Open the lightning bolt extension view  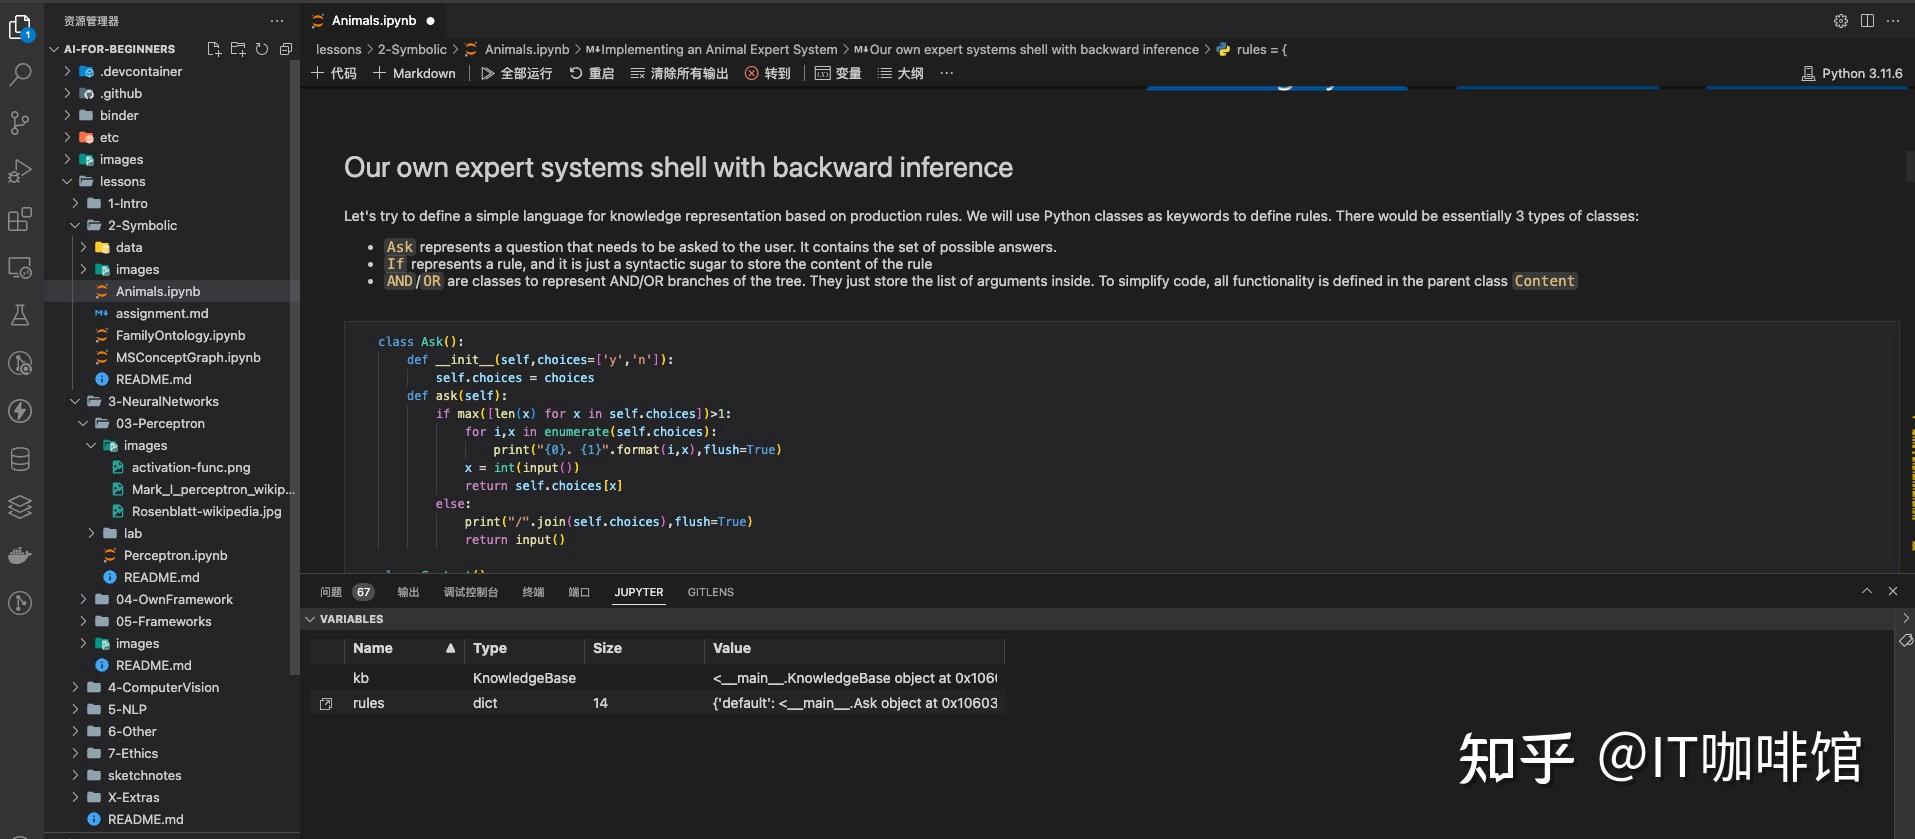pyautogui.click(x=20, y=411)
